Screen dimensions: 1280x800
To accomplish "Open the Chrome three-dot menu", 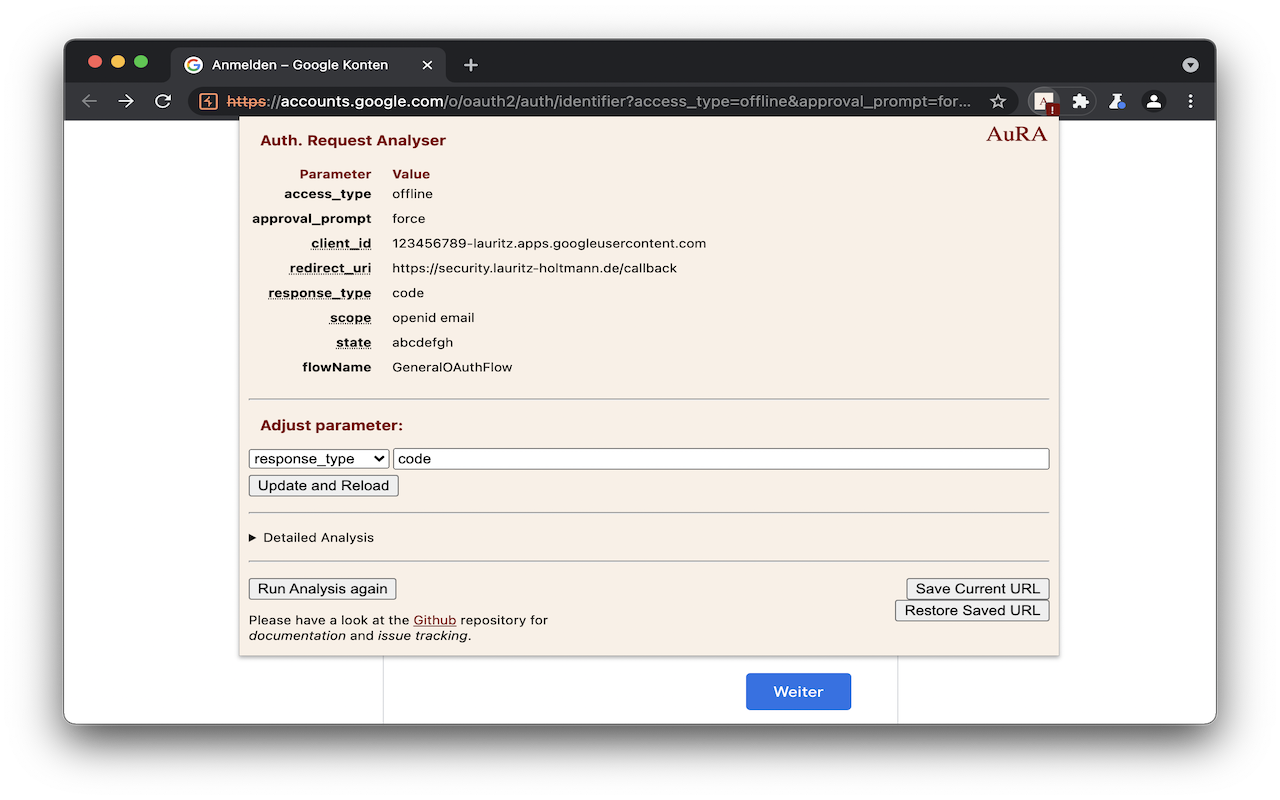I will 1190,101.
